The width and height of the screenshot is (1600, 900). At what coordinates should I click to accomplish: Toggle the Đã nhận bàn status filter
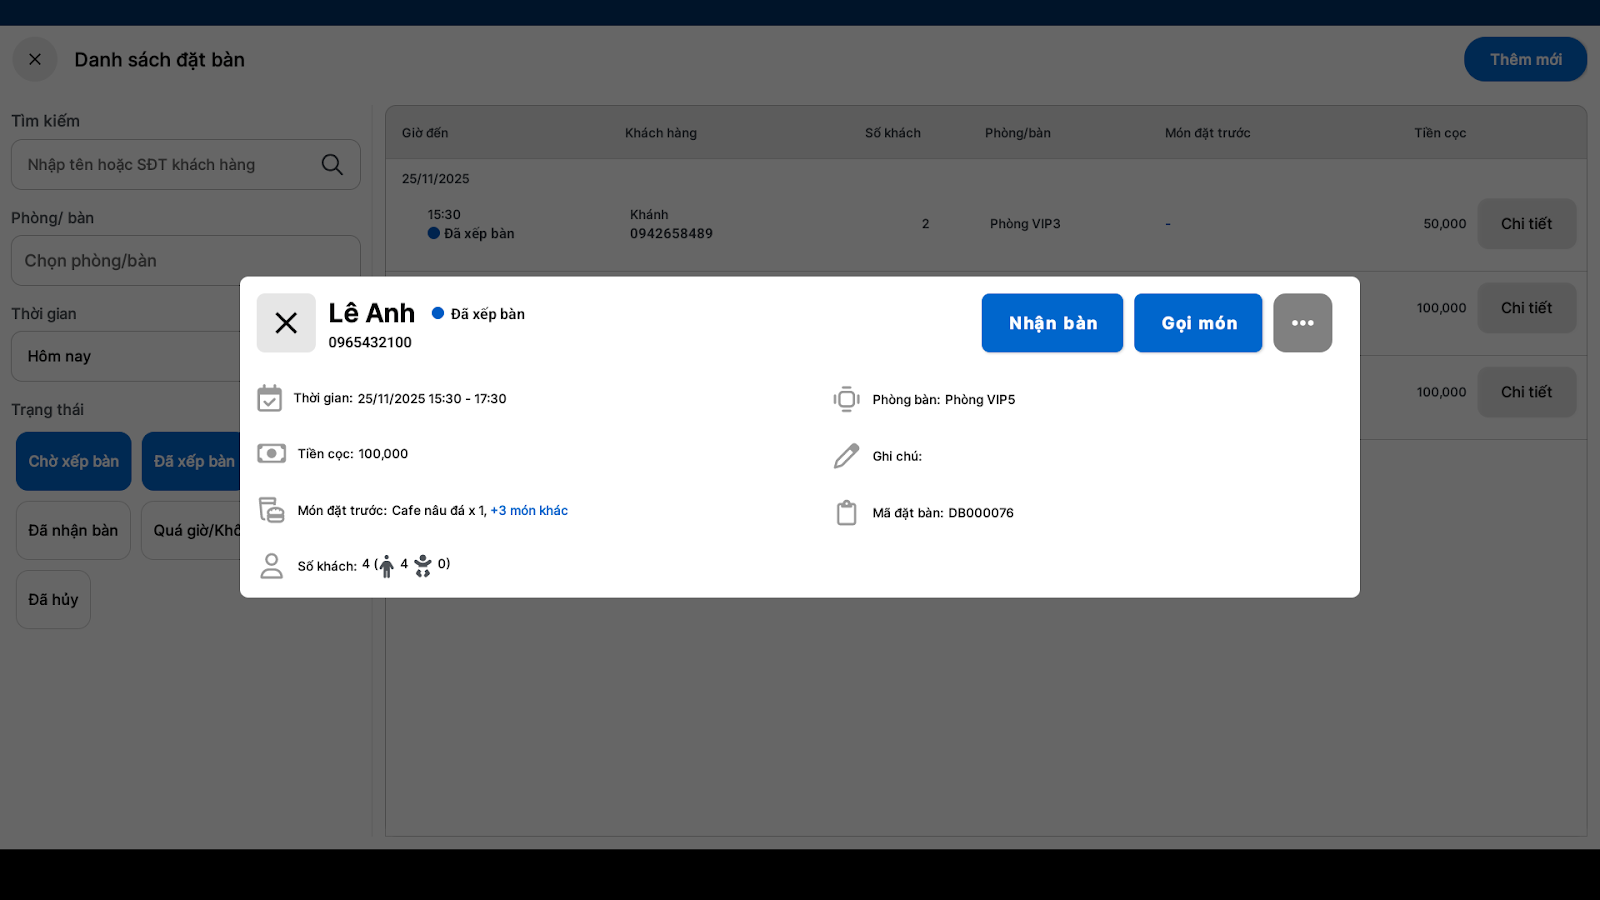click(x=73, y=530)
